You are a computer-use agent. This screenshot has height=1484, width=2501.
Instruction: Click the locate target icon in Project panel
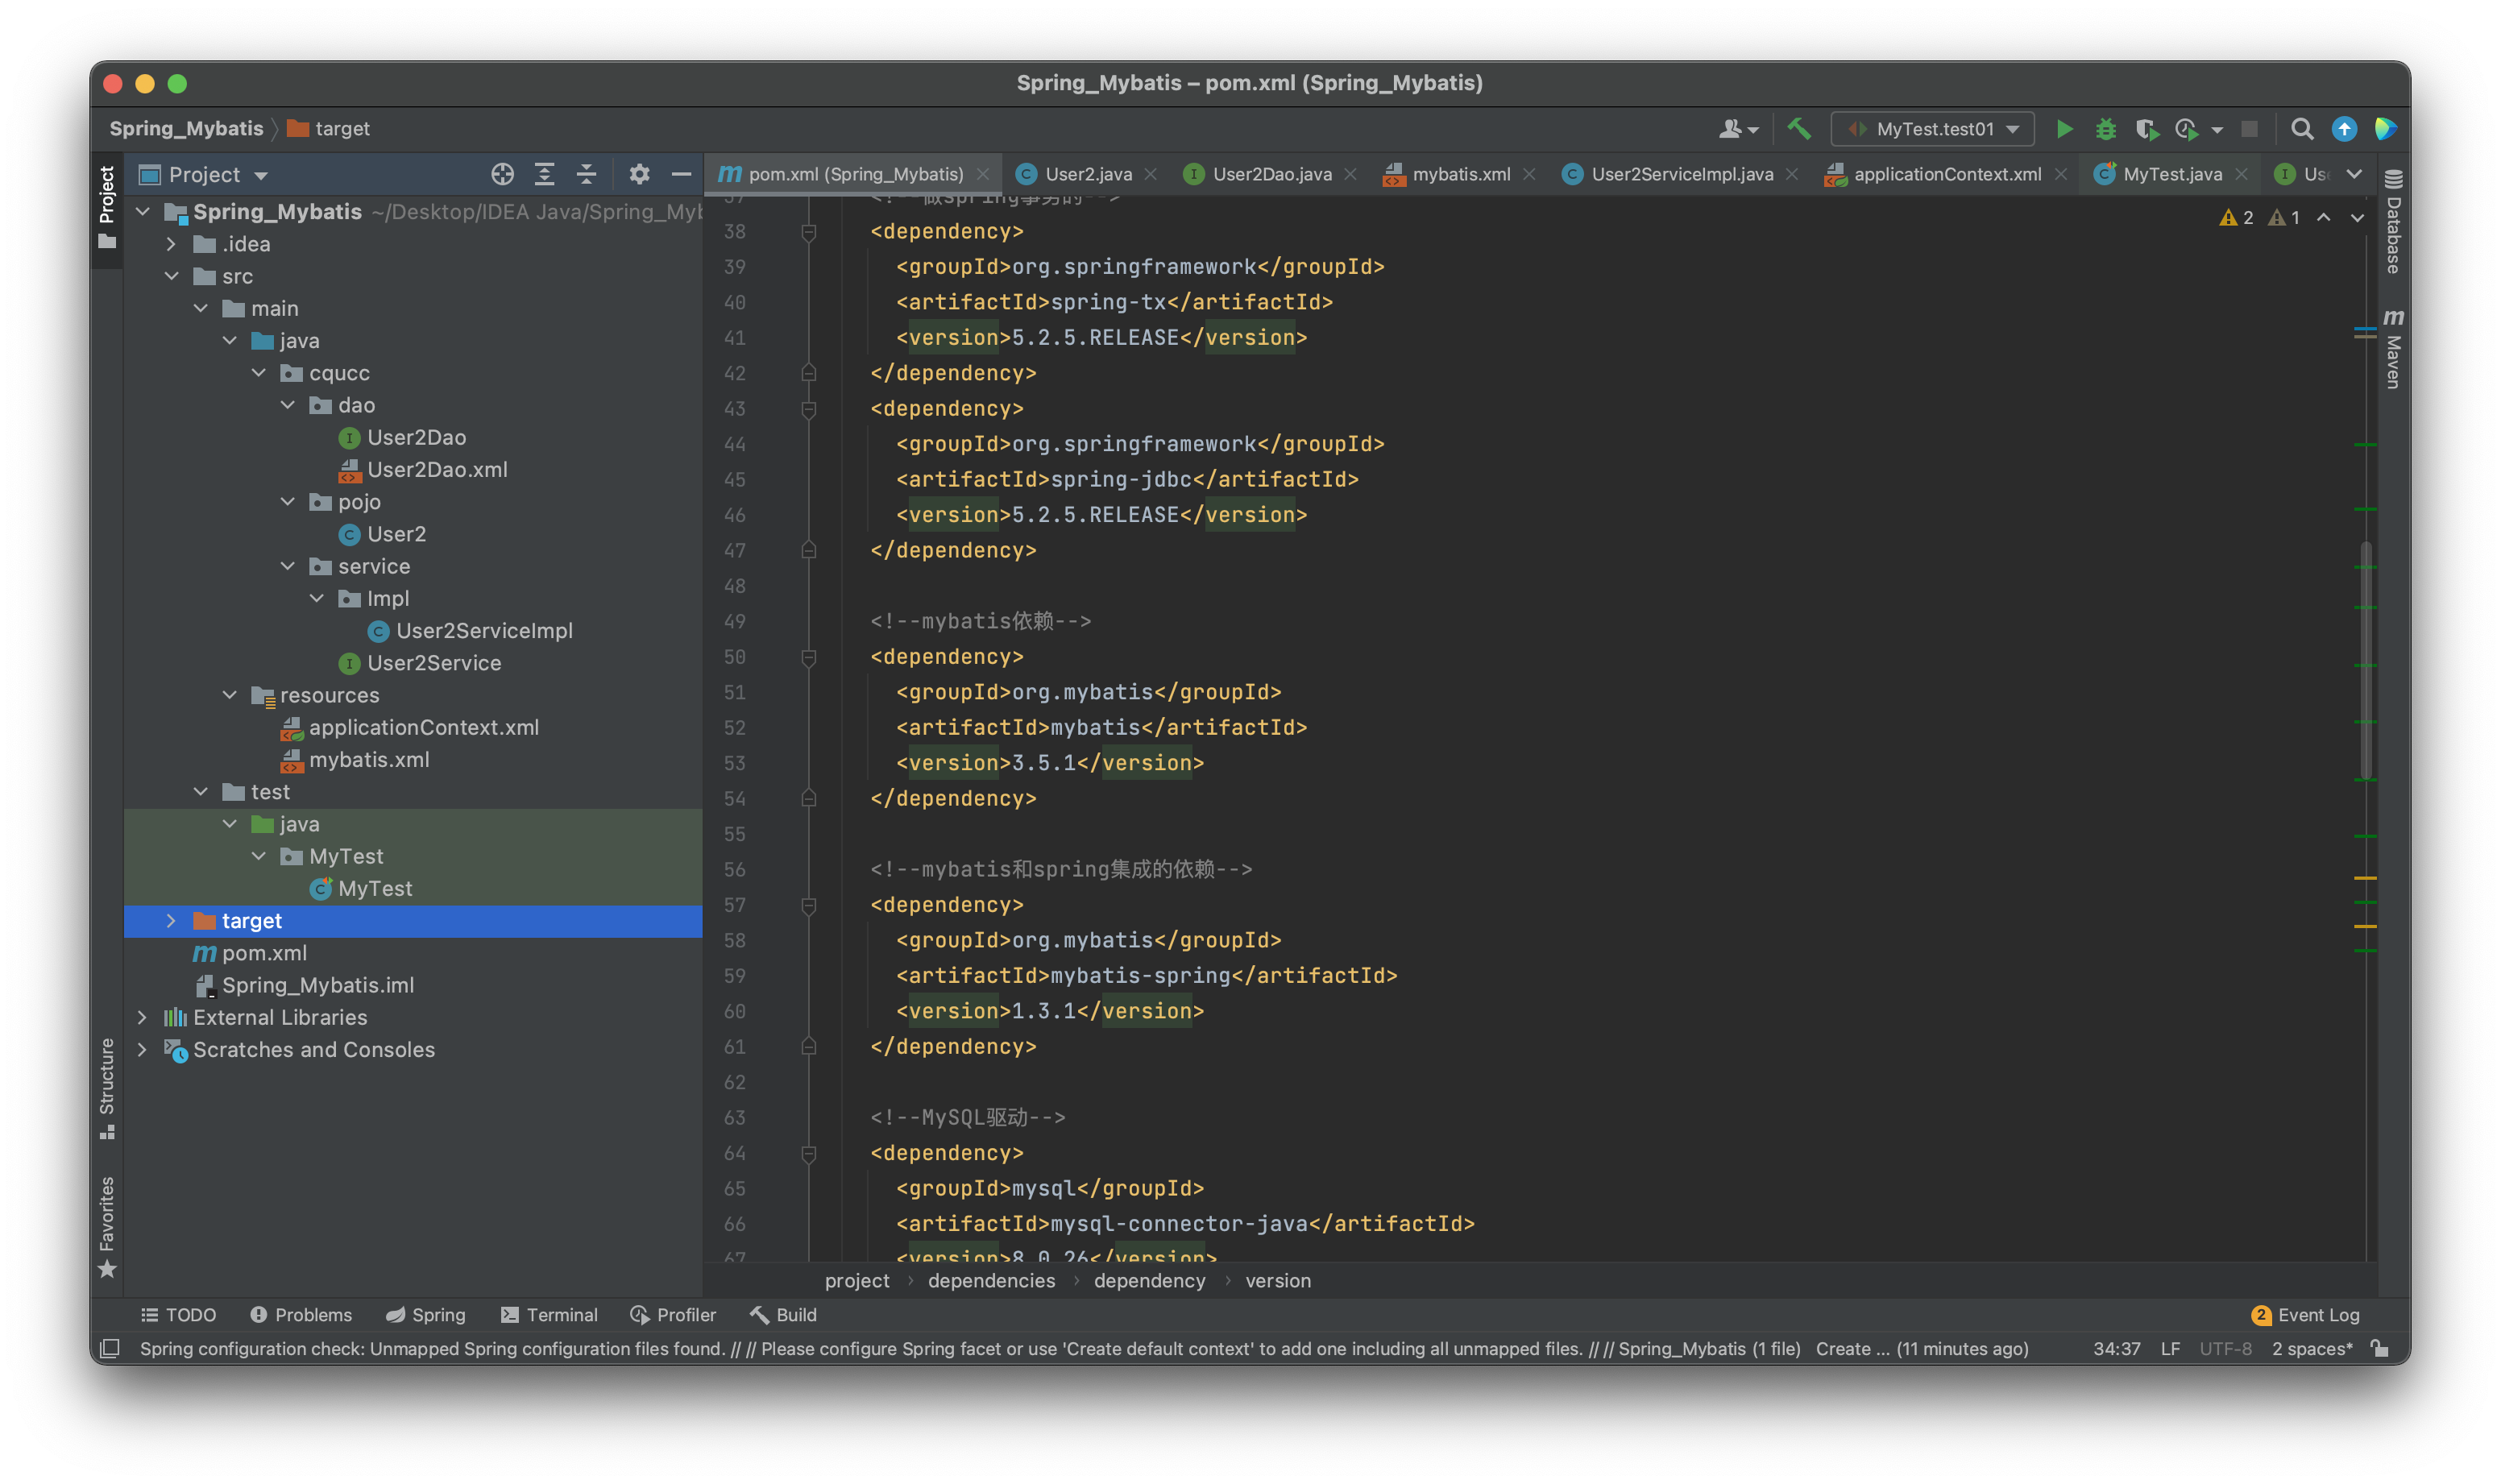502,175
